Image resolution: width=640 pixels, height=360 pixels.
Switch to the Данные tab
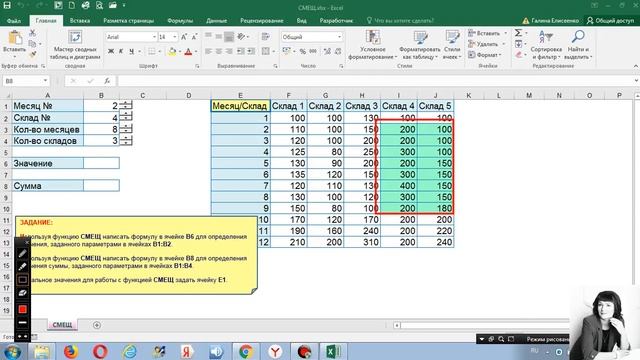pyautogui.click(x=216, y=20)
